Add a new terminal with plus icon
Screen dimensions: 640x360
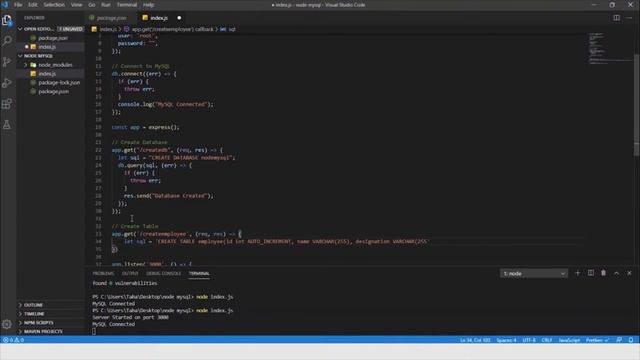578,273
